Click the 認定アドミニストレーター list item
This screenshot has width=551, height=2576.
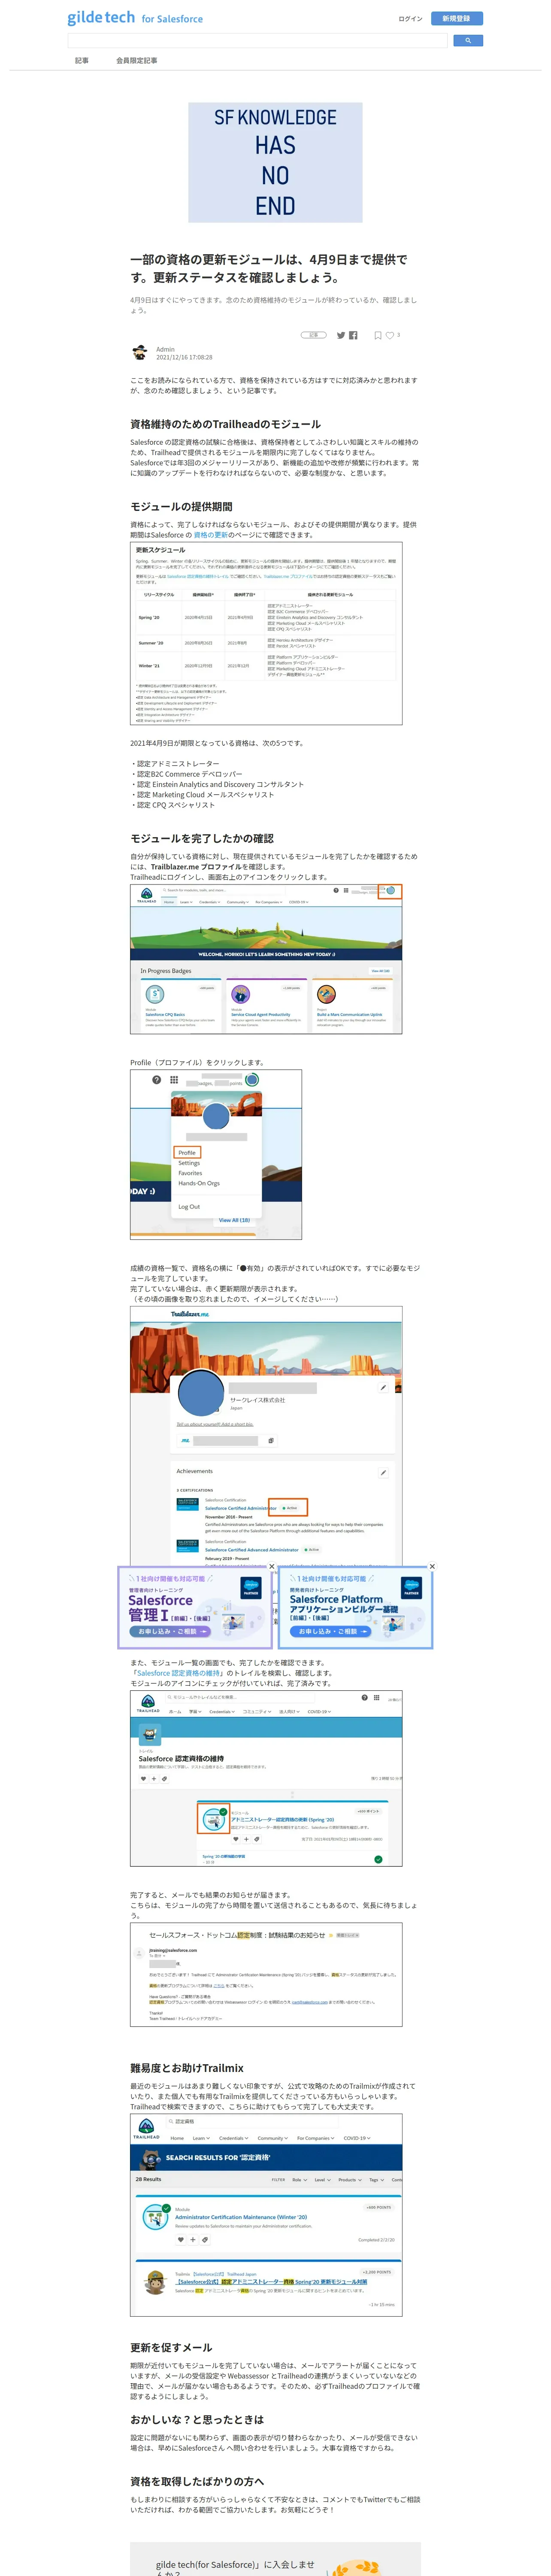point(175,764)
